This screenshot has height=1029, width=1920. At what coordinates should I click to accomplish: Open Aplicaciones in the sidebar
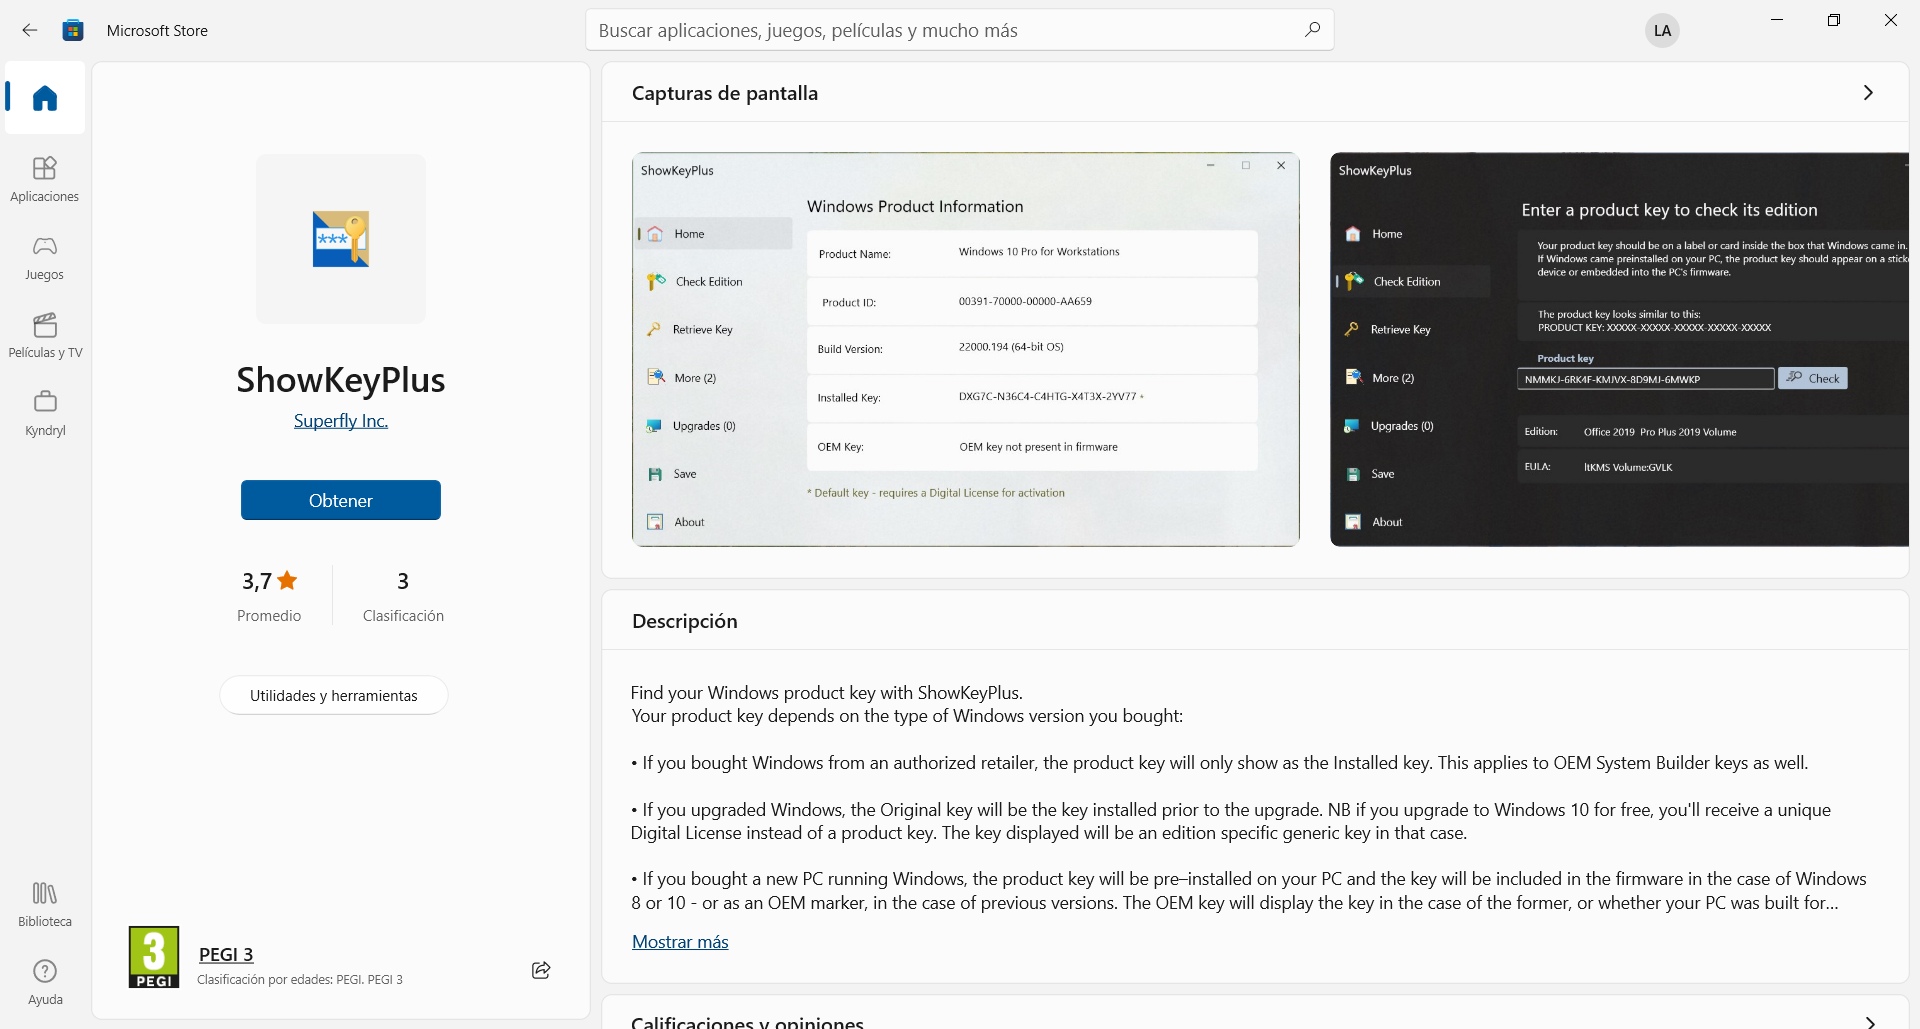[45, 180]
